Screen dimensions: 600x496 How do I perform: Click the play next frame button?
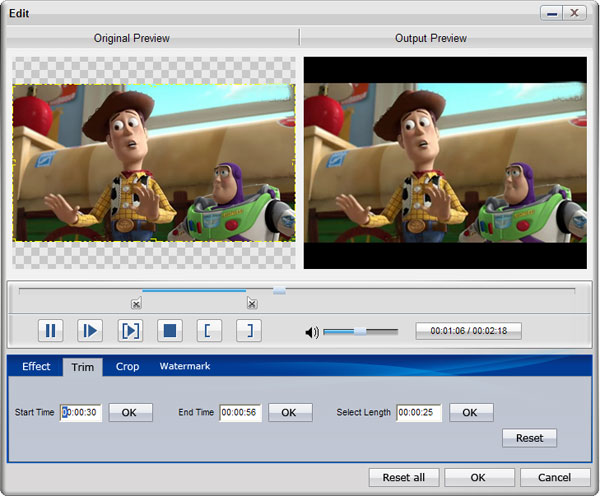point(90,331)
